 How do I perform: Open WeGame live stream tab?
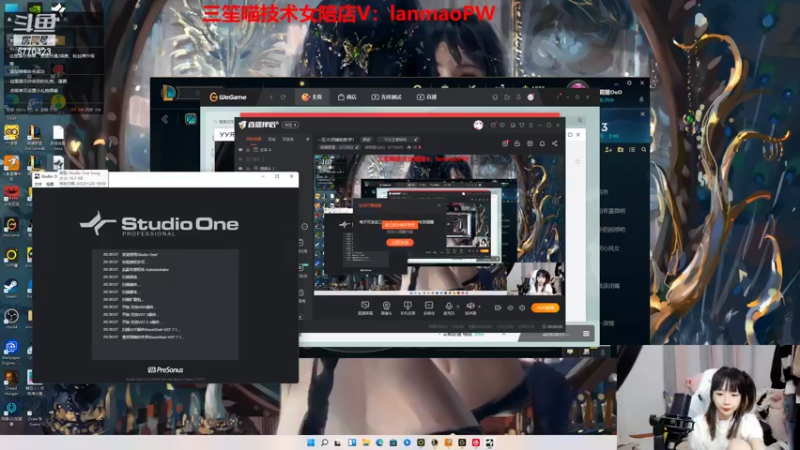[x=427, y=97]
